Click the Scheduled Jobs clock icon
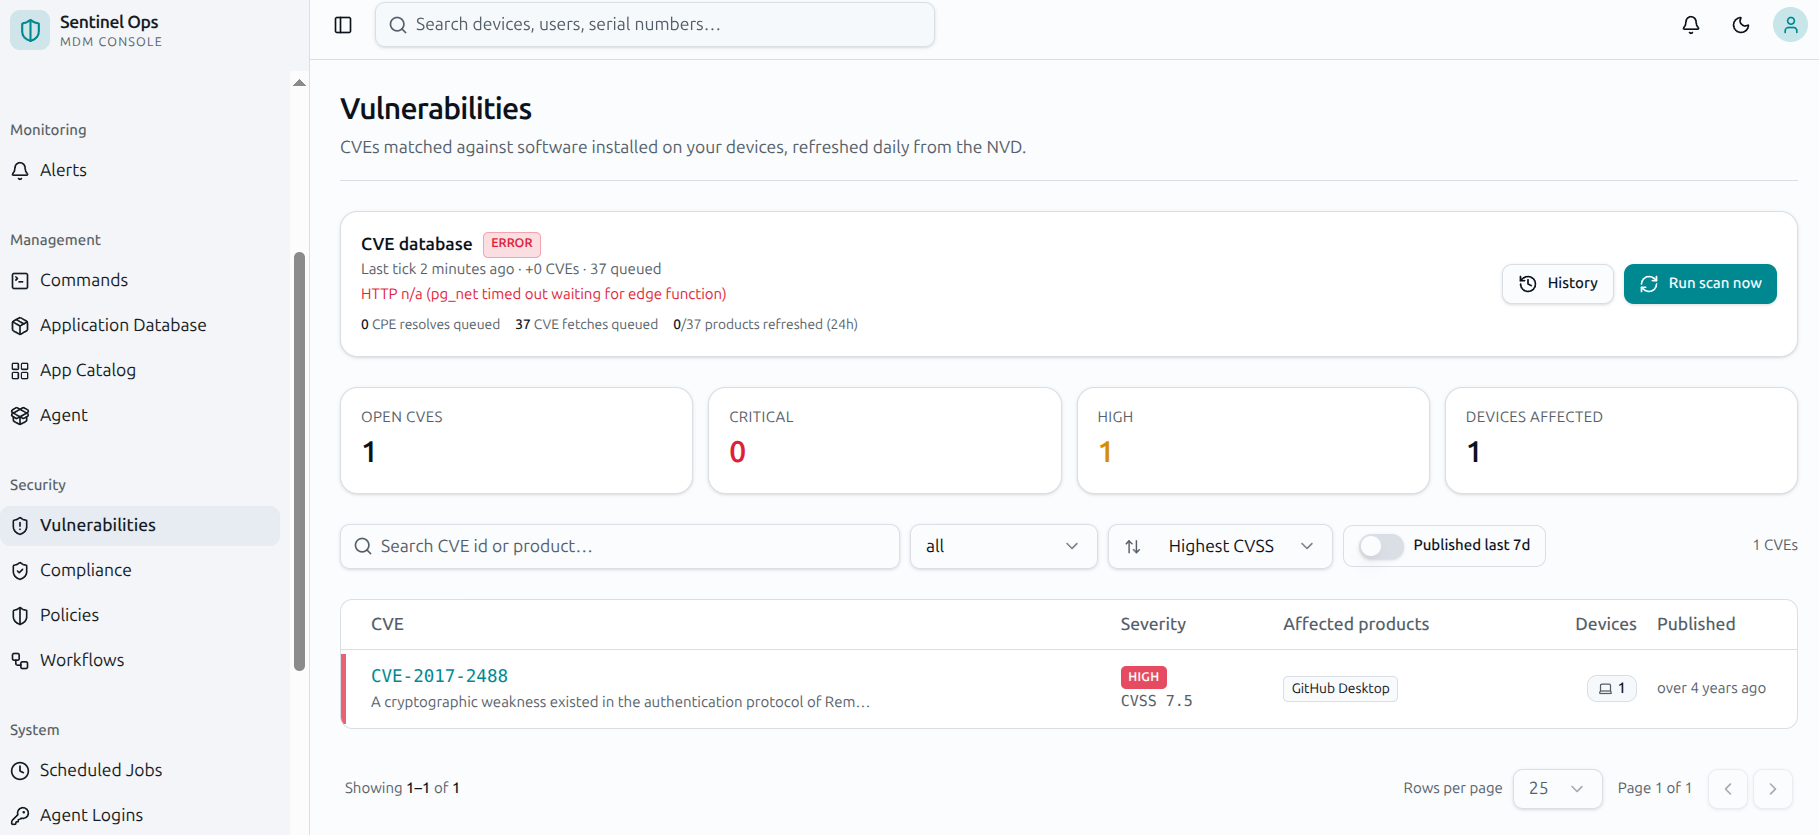 20,771
